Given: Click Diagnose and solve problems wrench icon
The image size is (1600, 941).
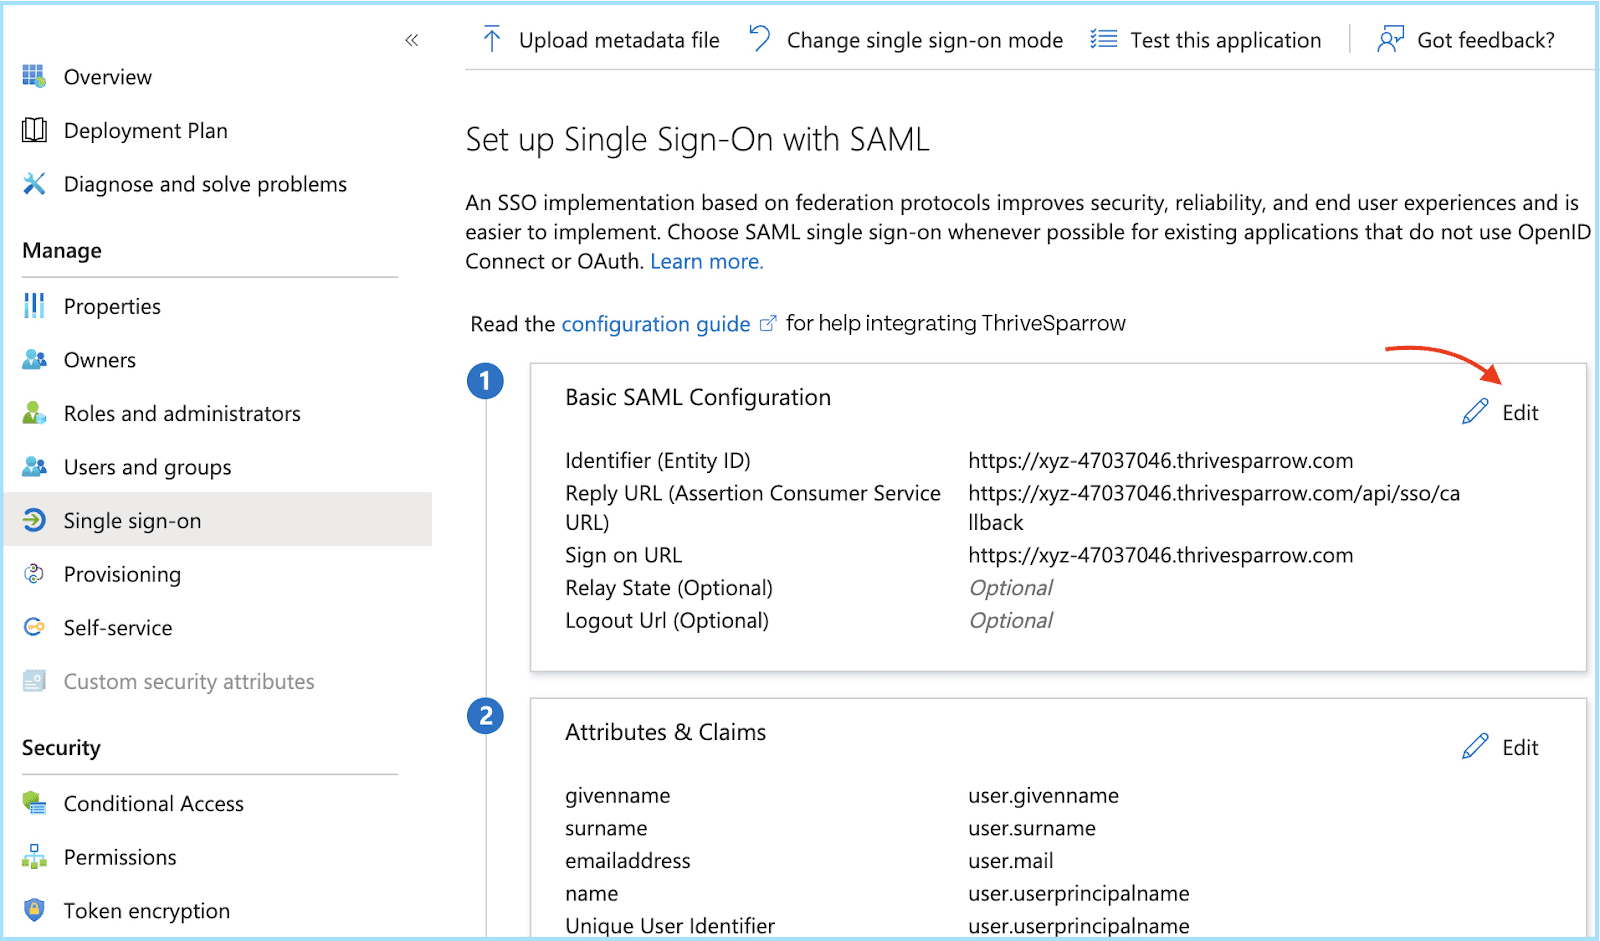Looking at the screenshot, I should coord(34,184).
